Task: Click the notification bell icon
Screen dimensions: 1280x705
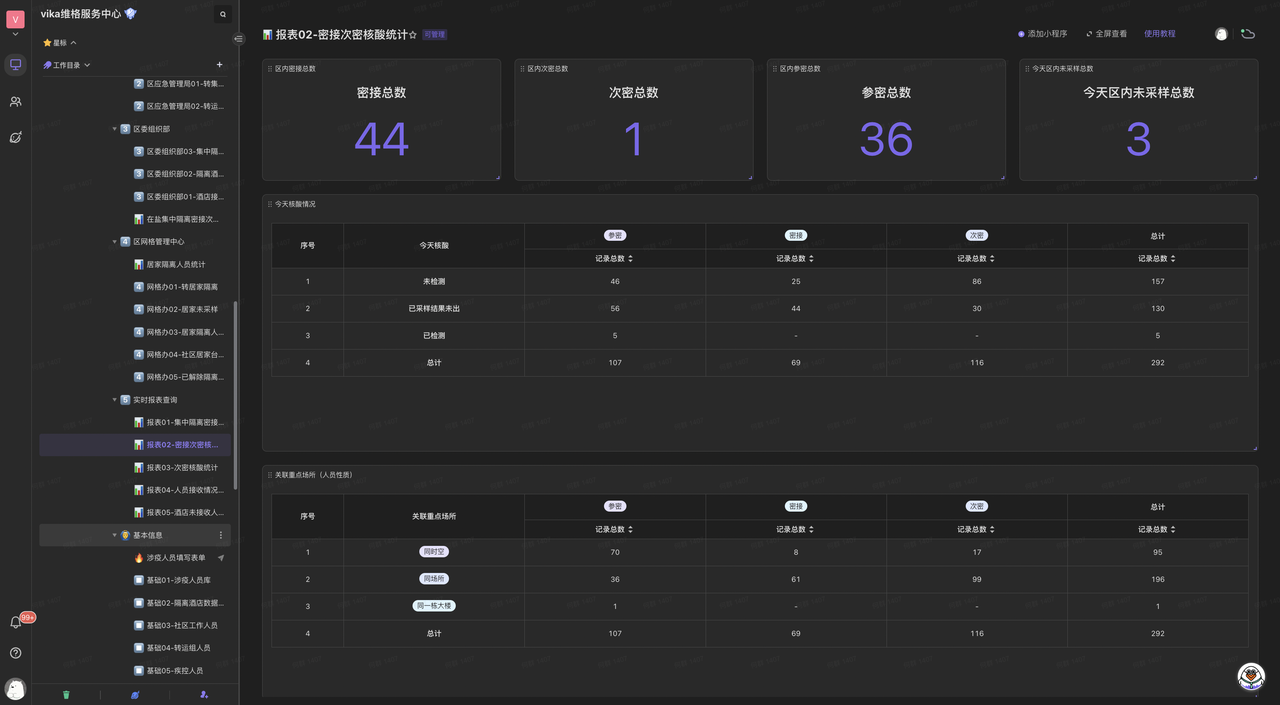Action: pyautogui.click(x=15, y=623)
